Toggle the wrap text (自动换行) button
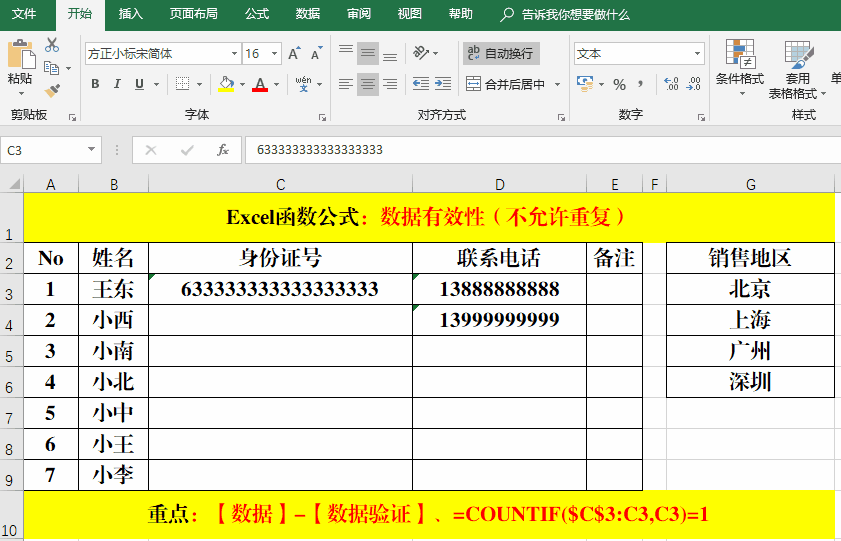Screen dimensions: 841x541 pos(501,54)
